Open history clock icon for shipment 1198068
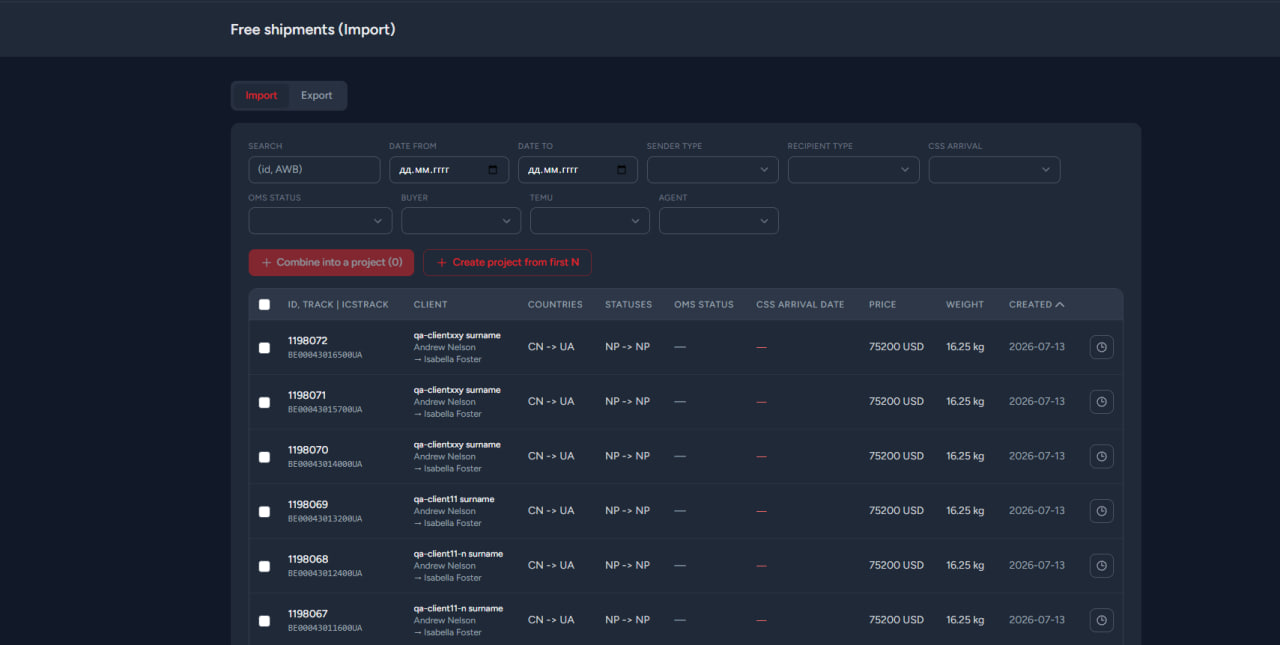The image size is (1280, 645). pyautogui.click(x=1101, y=565)
